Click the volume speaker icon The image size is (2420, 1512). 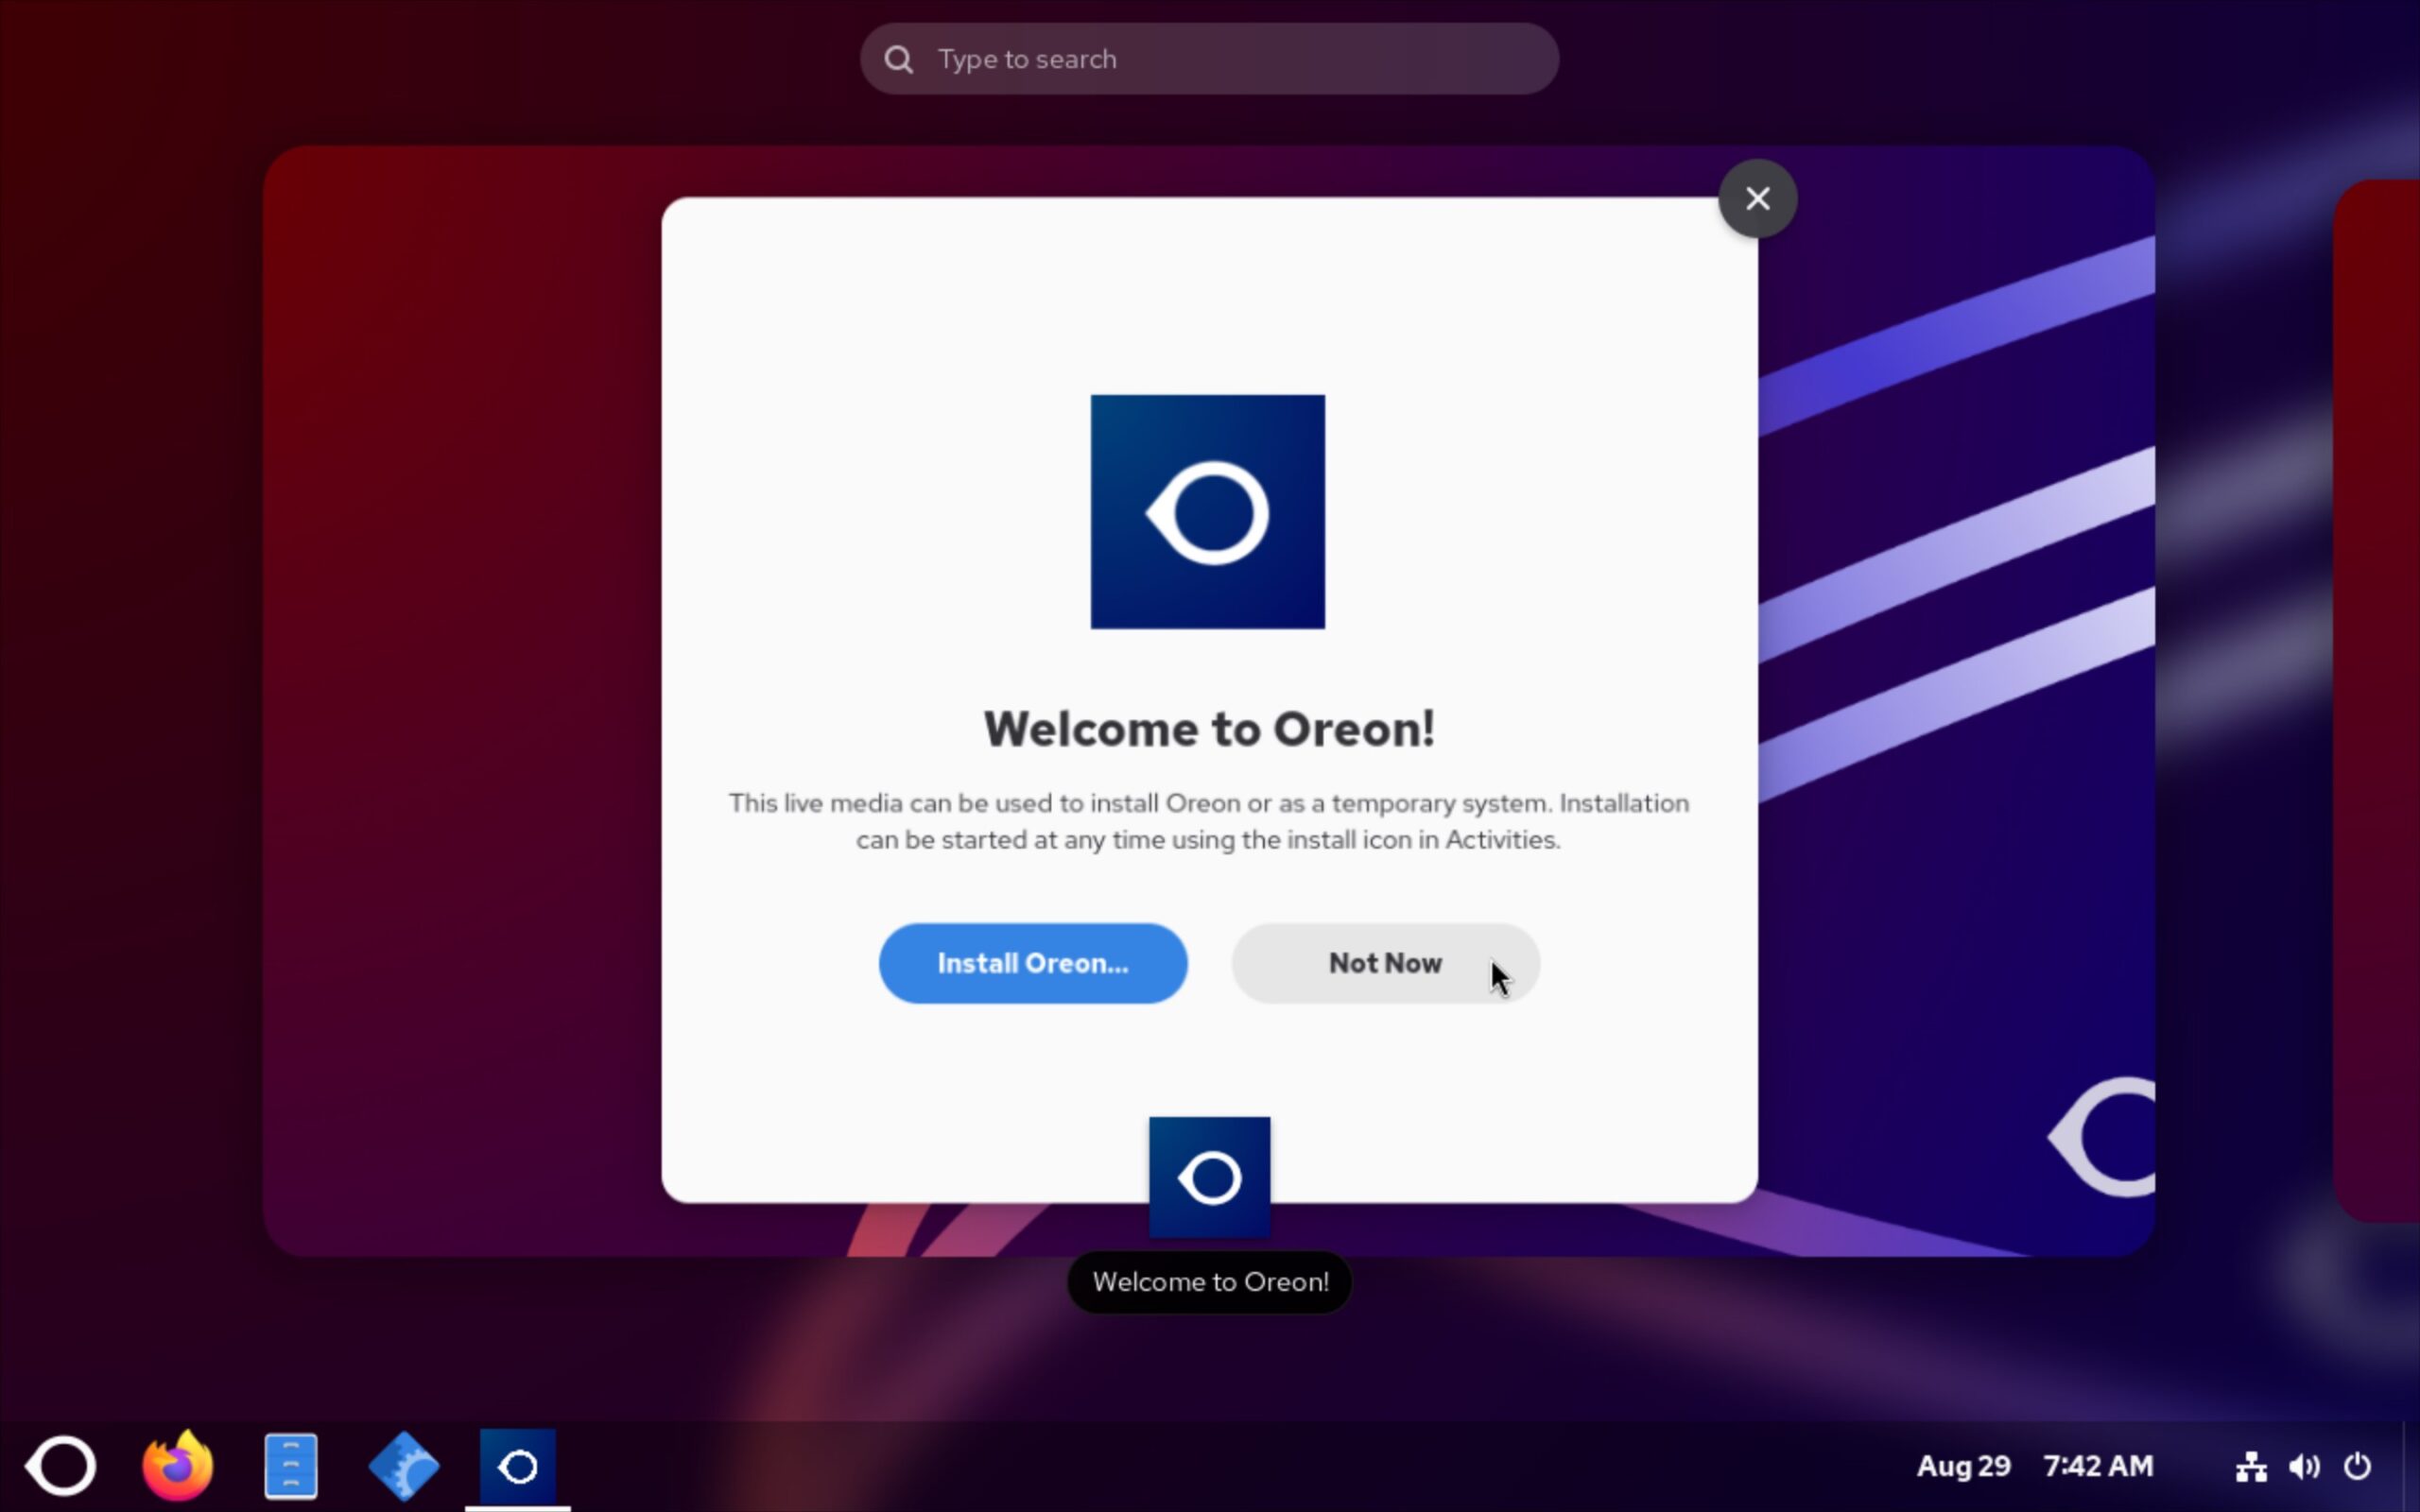click(2304, 1467)
